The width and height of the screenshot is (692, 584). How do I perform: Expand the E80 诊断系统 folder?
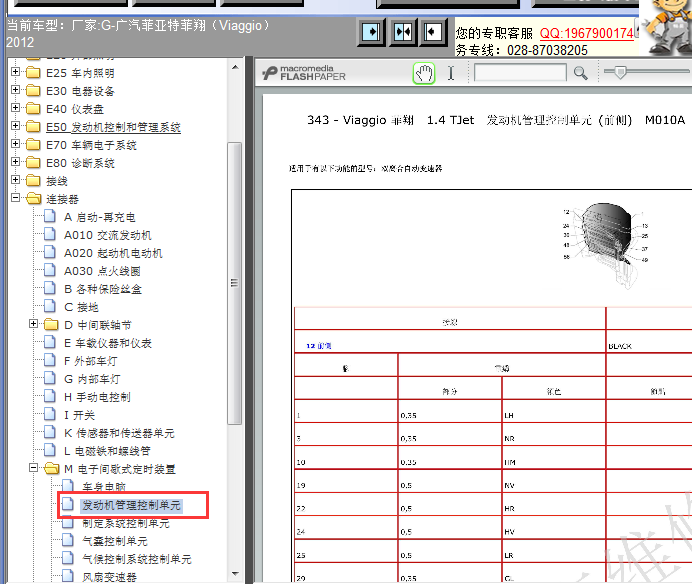15,162
